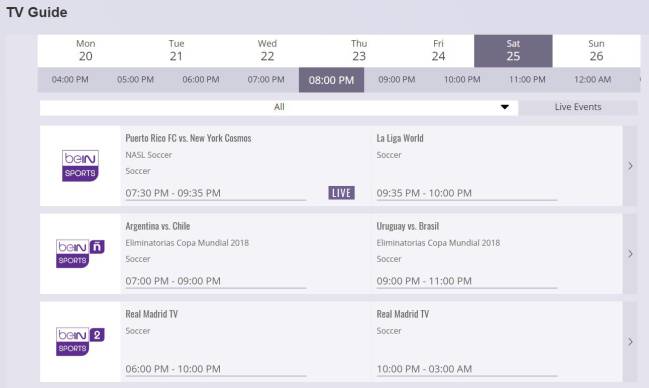Show next programs on beIN Sports ñ row

tap(630, 254)
